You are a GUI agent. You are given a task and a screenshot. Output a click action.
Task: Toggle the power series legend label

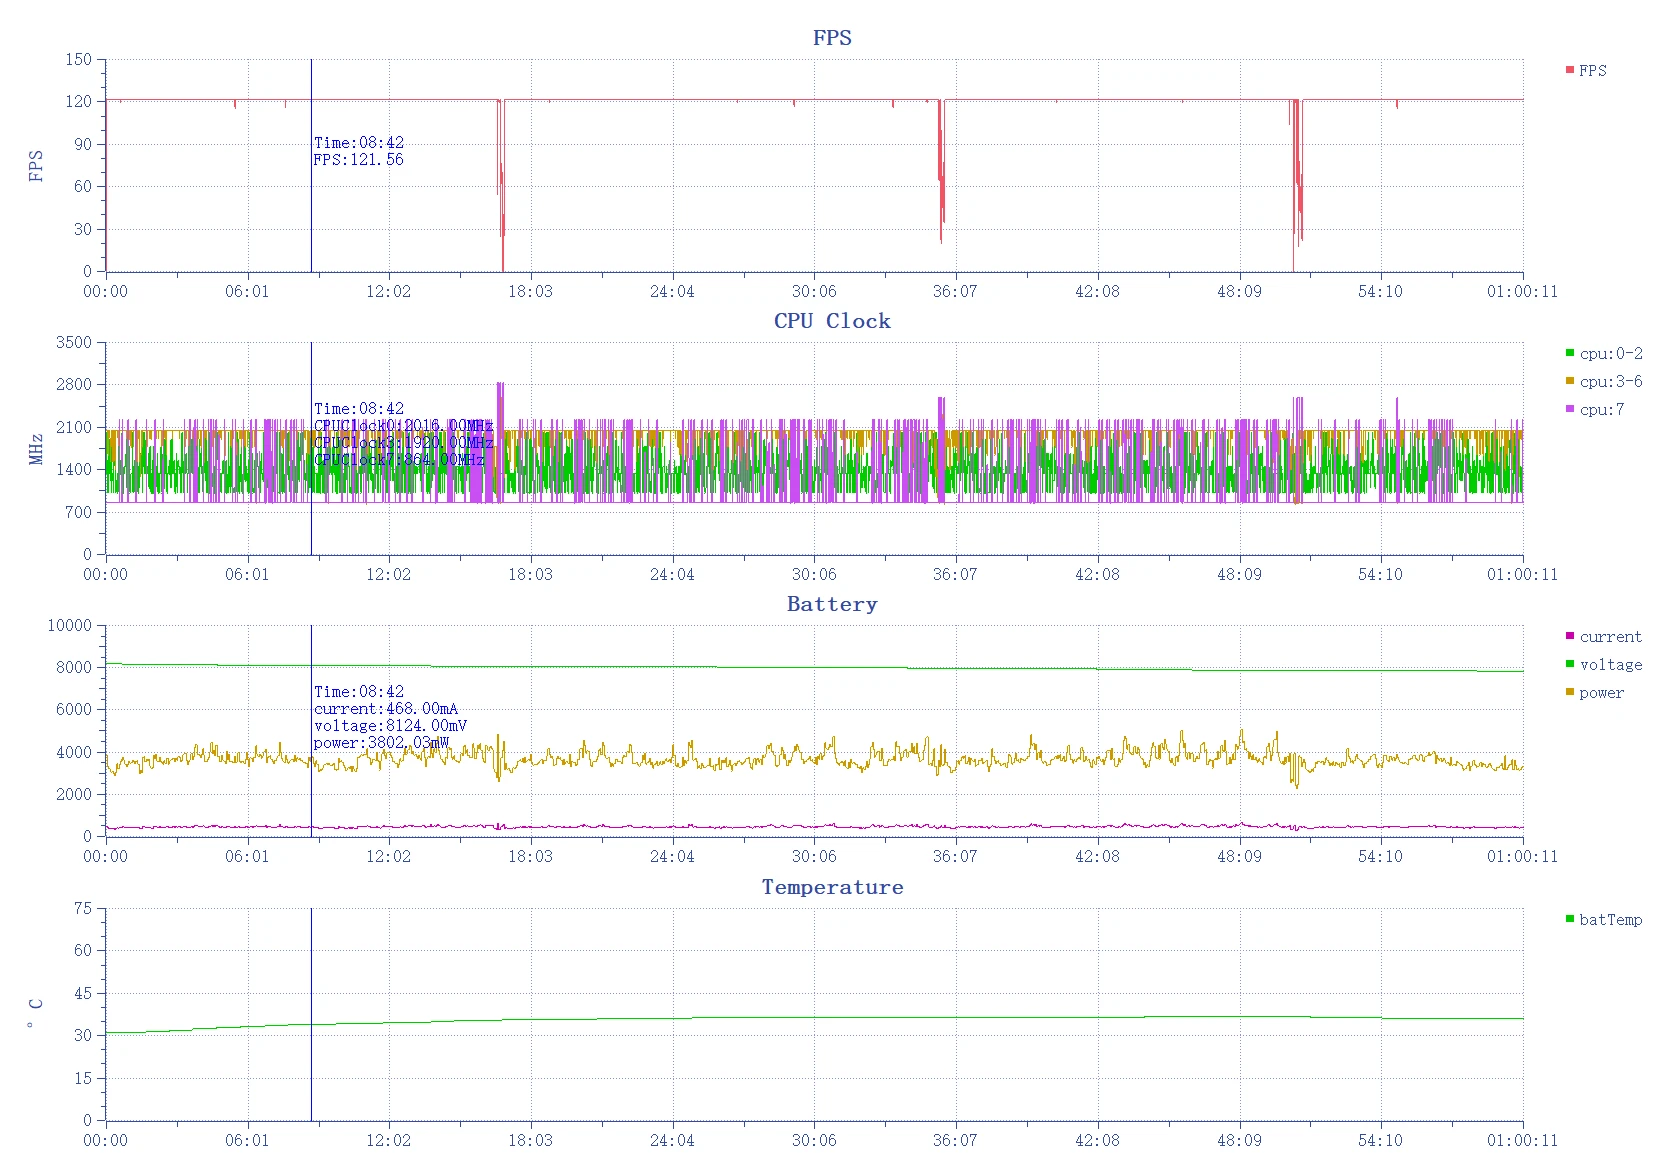1601,693
